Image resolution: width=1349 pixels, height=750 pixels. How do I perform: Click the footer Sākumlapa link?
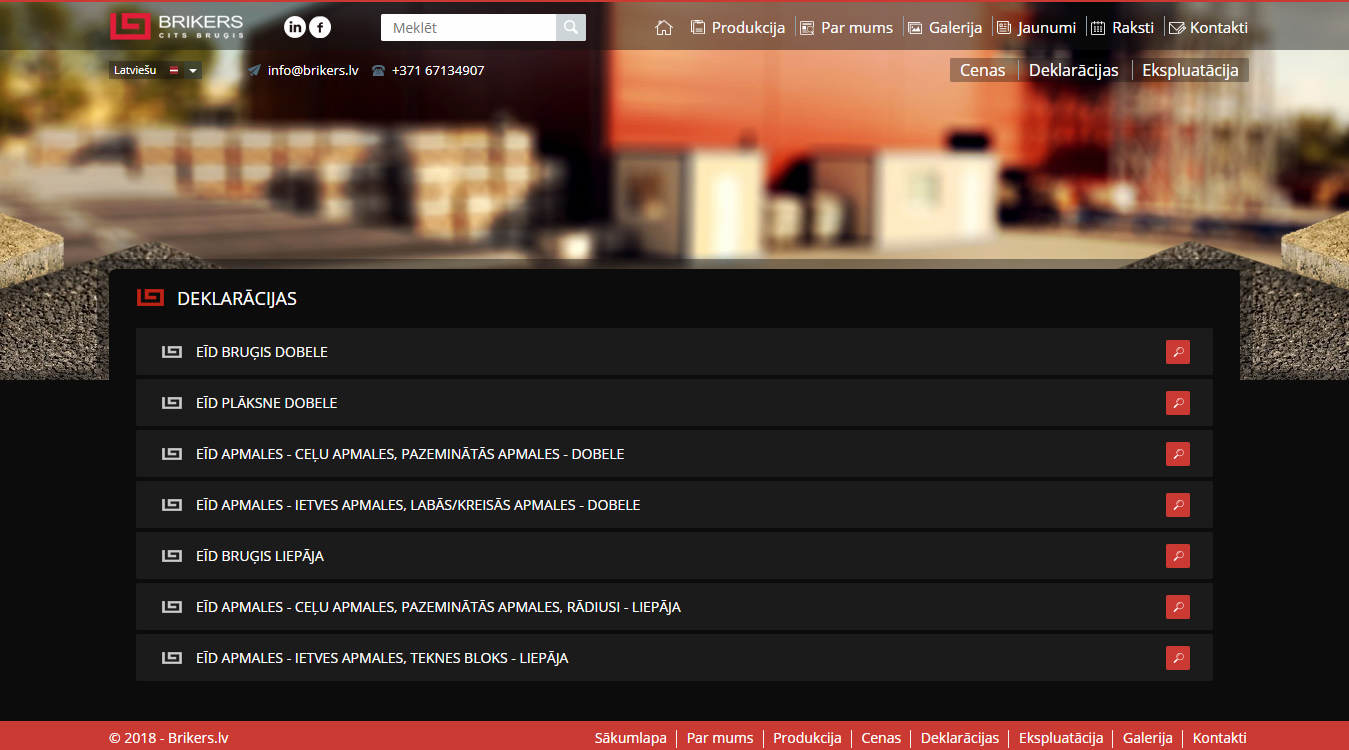click(x=630, y=738)
